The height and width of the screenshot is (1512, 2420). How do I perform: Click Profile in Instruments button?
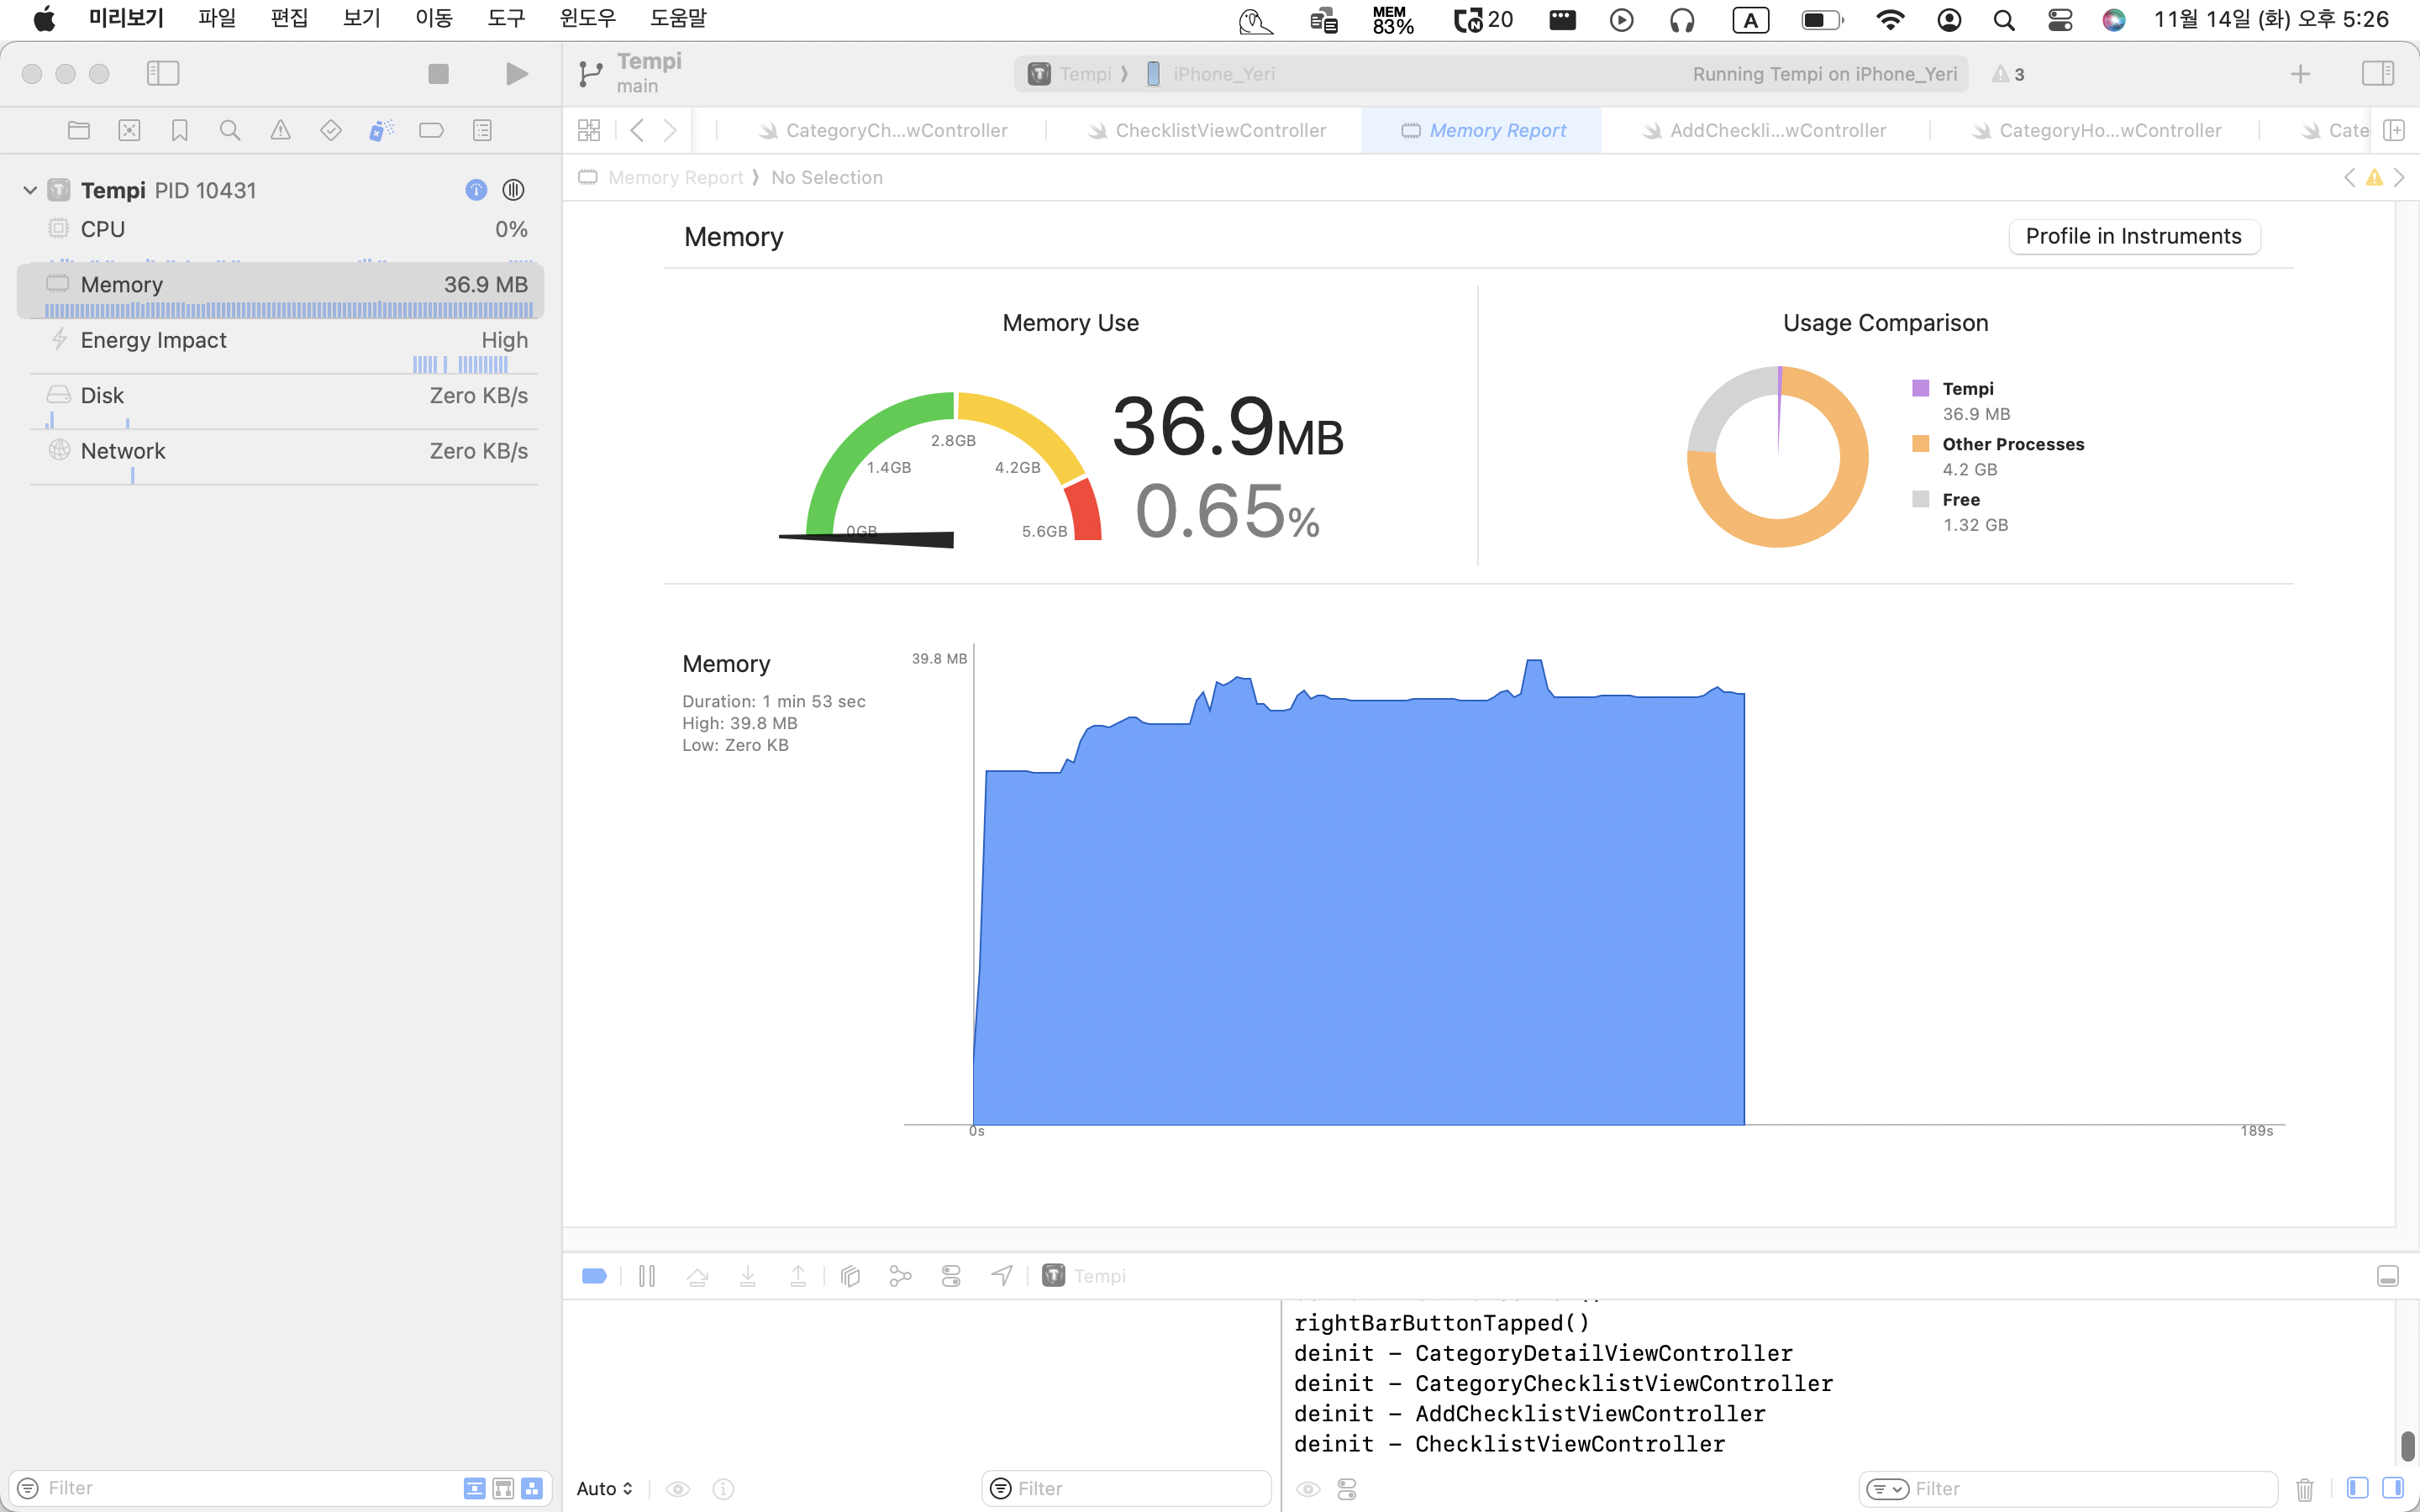(2133, 237)
